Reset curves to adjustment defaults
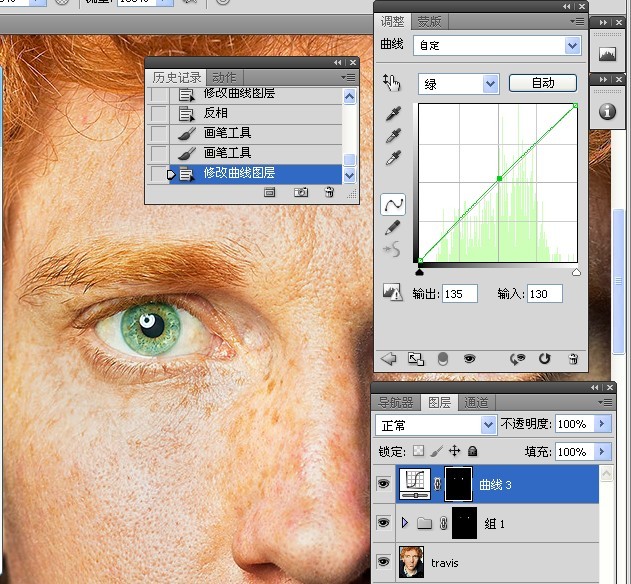This screenshot has height=584, width=631. [x=544, y=358]
